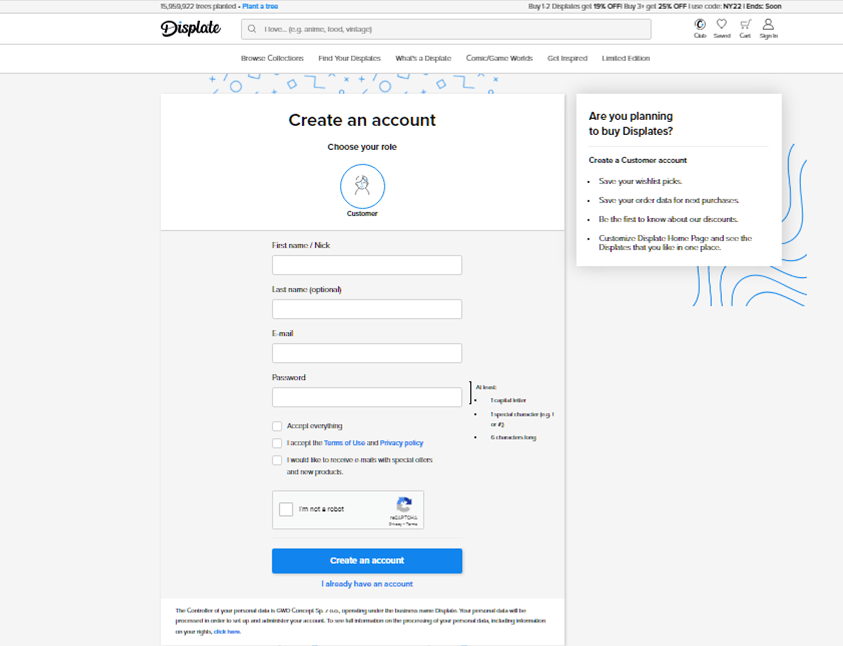The height and width of the screenshot is (646, 843).
Task: Click 'Save your wishlist picks.' text
Action: (640, 181)
